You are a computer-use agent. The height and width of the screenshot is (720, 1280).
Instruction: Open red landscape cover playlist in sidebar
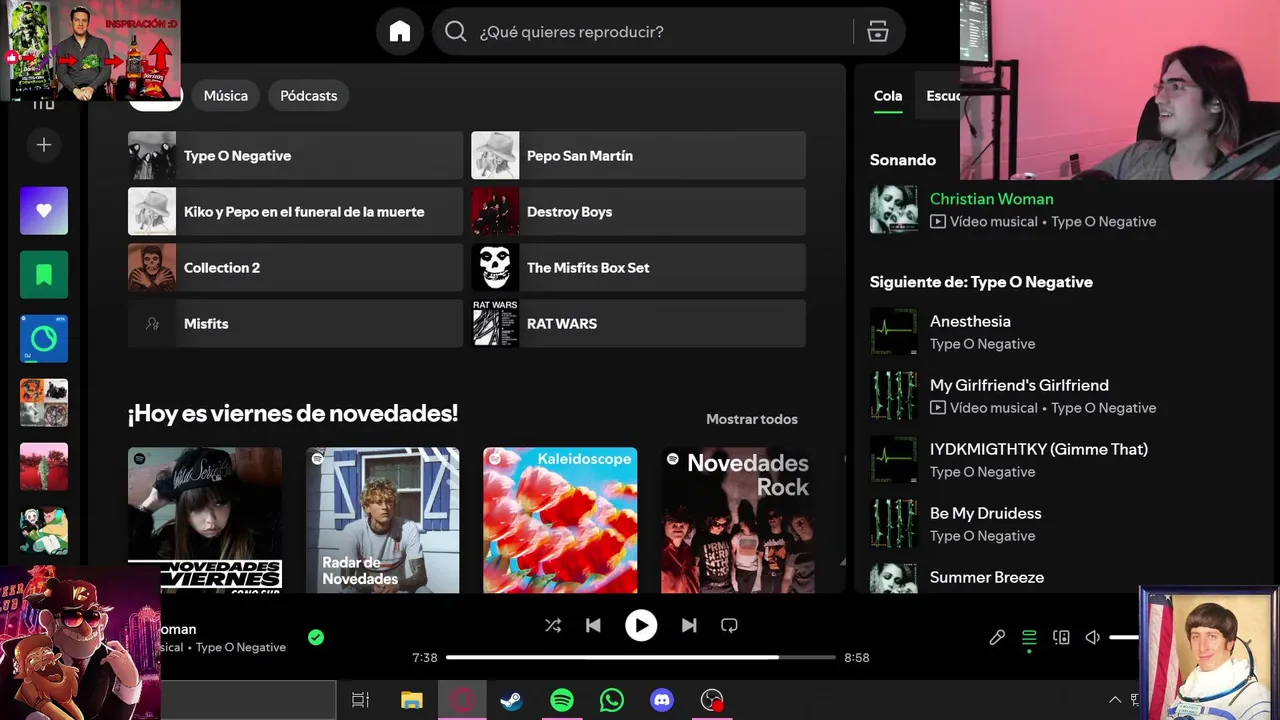(44, 467)
